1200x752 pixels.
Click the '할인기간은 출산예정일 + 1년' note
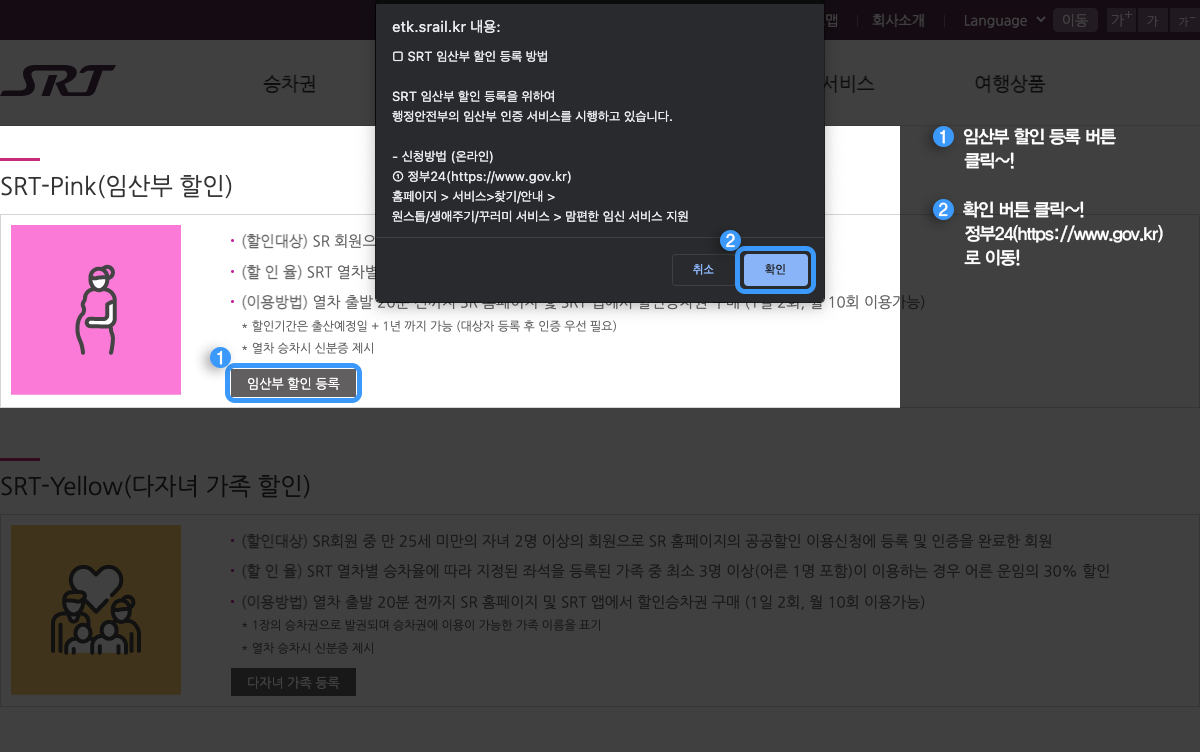point(429,326)
